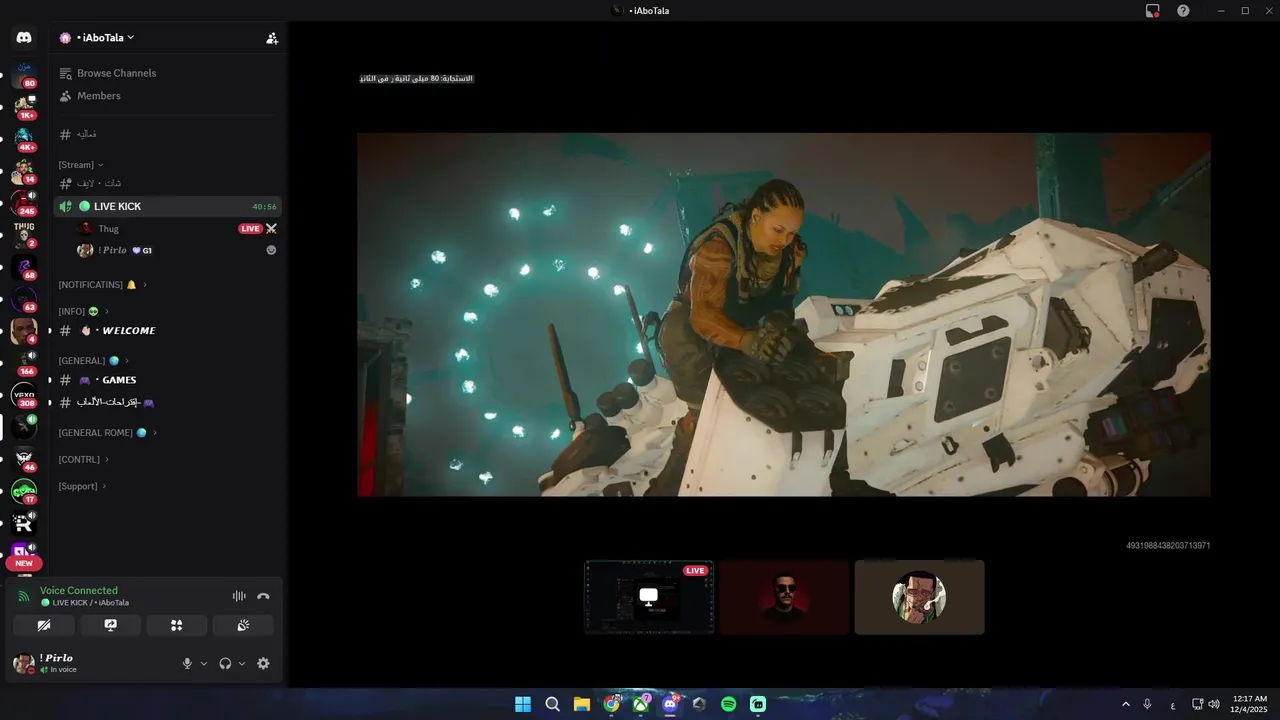Click the LIVE badge beside Thug
The image size is (1280, 720).
250,229
